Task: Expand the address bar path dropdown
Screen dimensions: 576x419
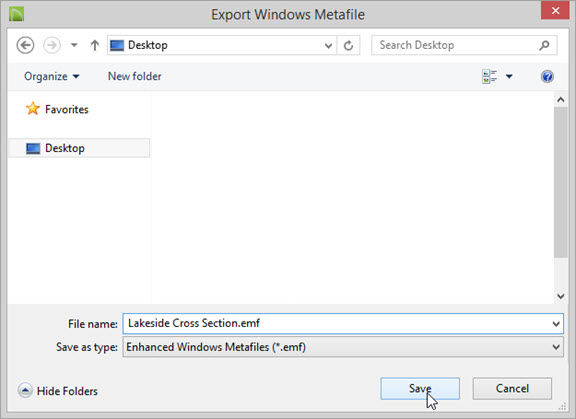Action: click(328, 46)
